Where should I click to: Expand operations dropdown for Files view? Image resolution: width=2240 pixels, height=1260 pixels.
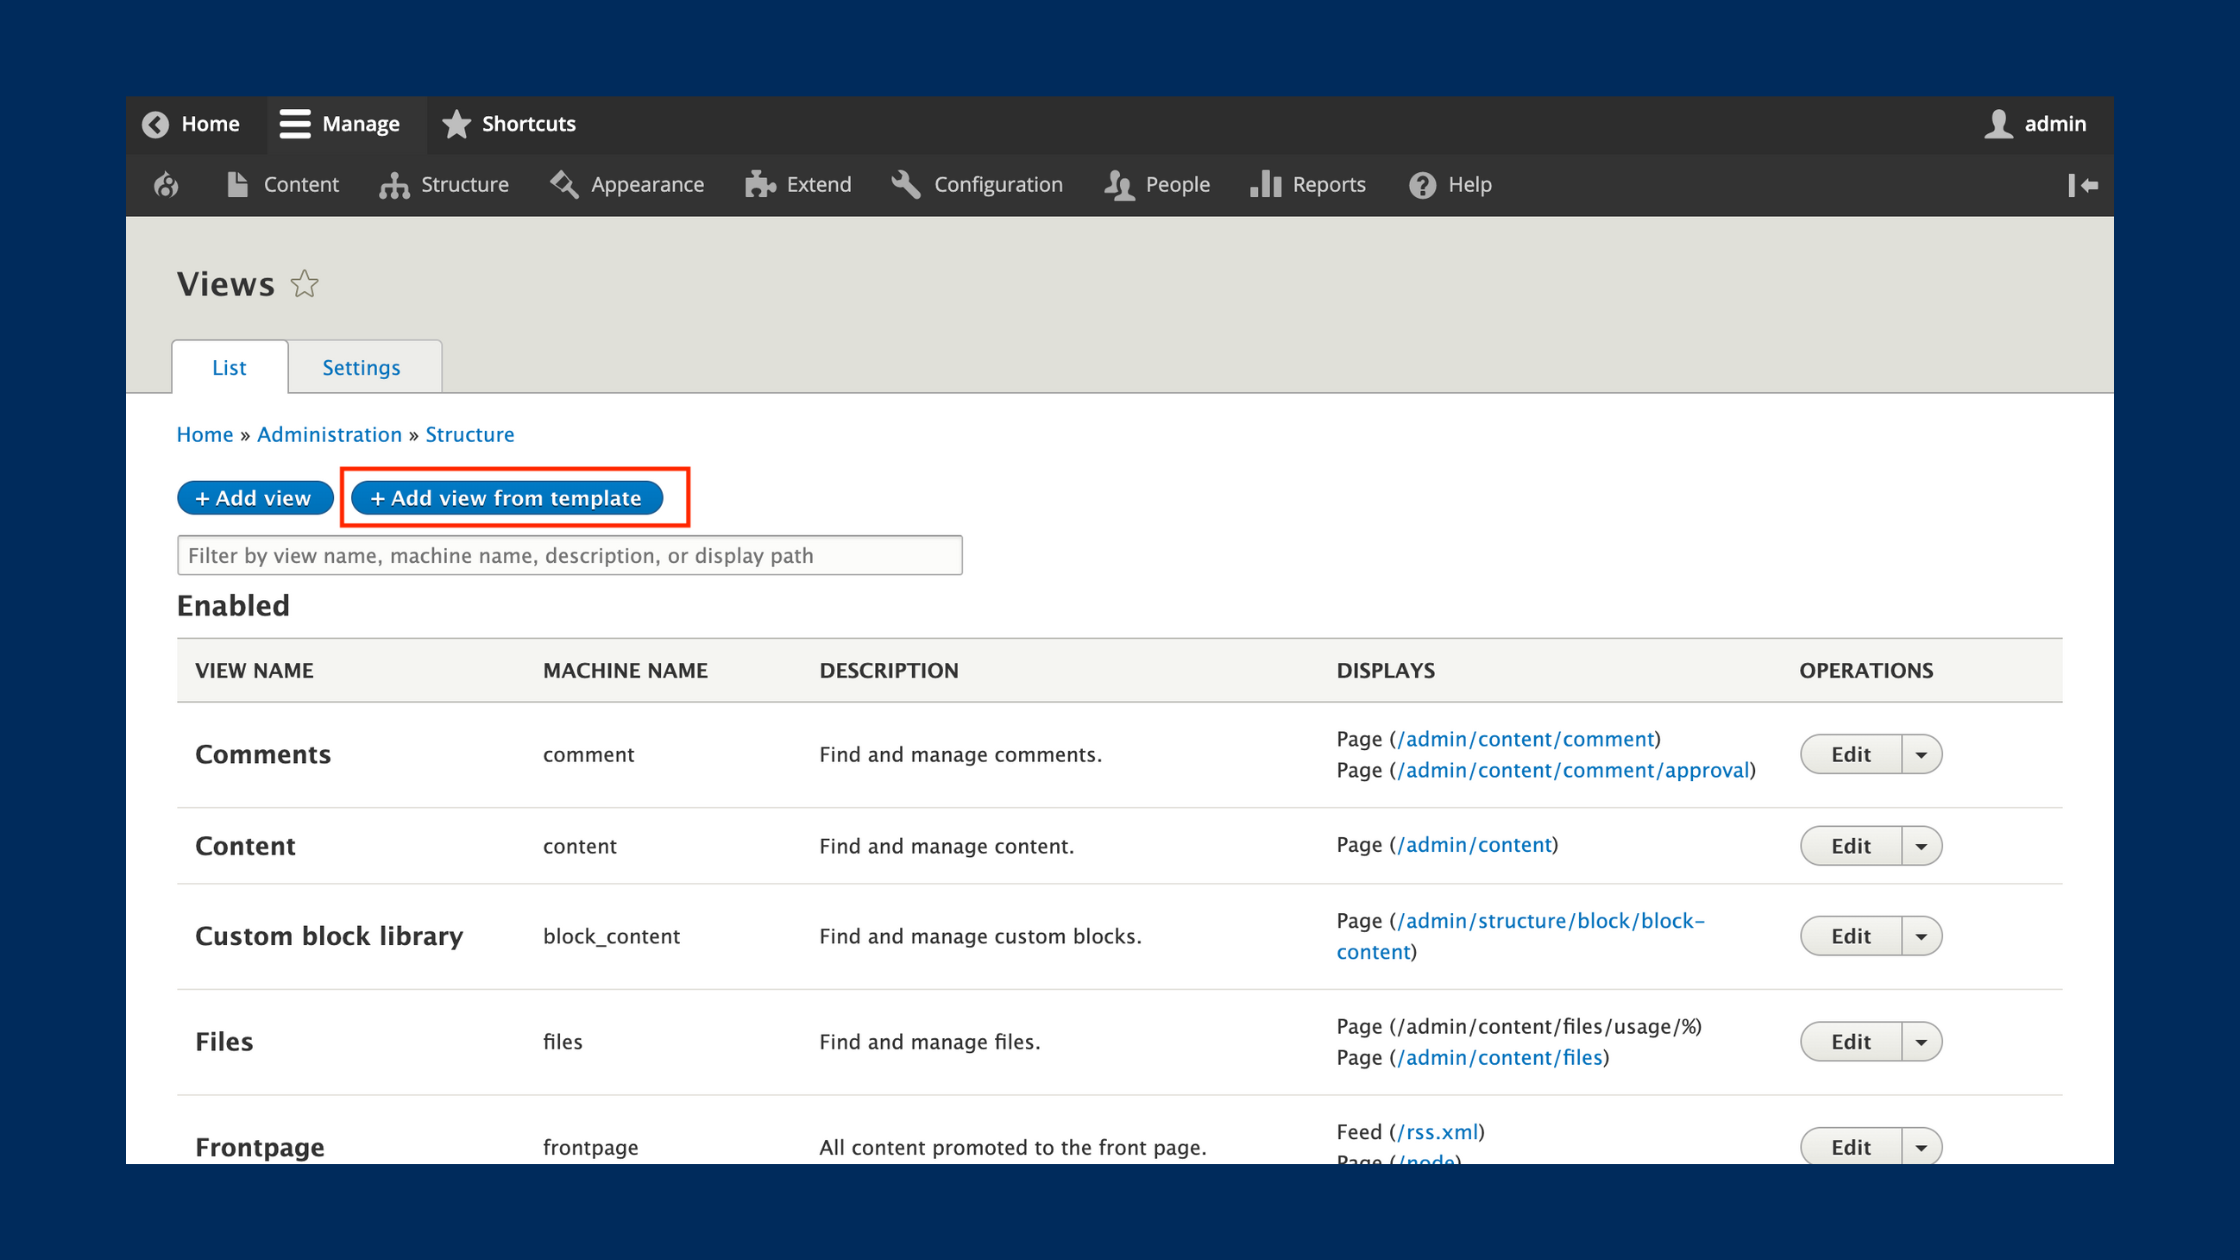point(1921,1042)
